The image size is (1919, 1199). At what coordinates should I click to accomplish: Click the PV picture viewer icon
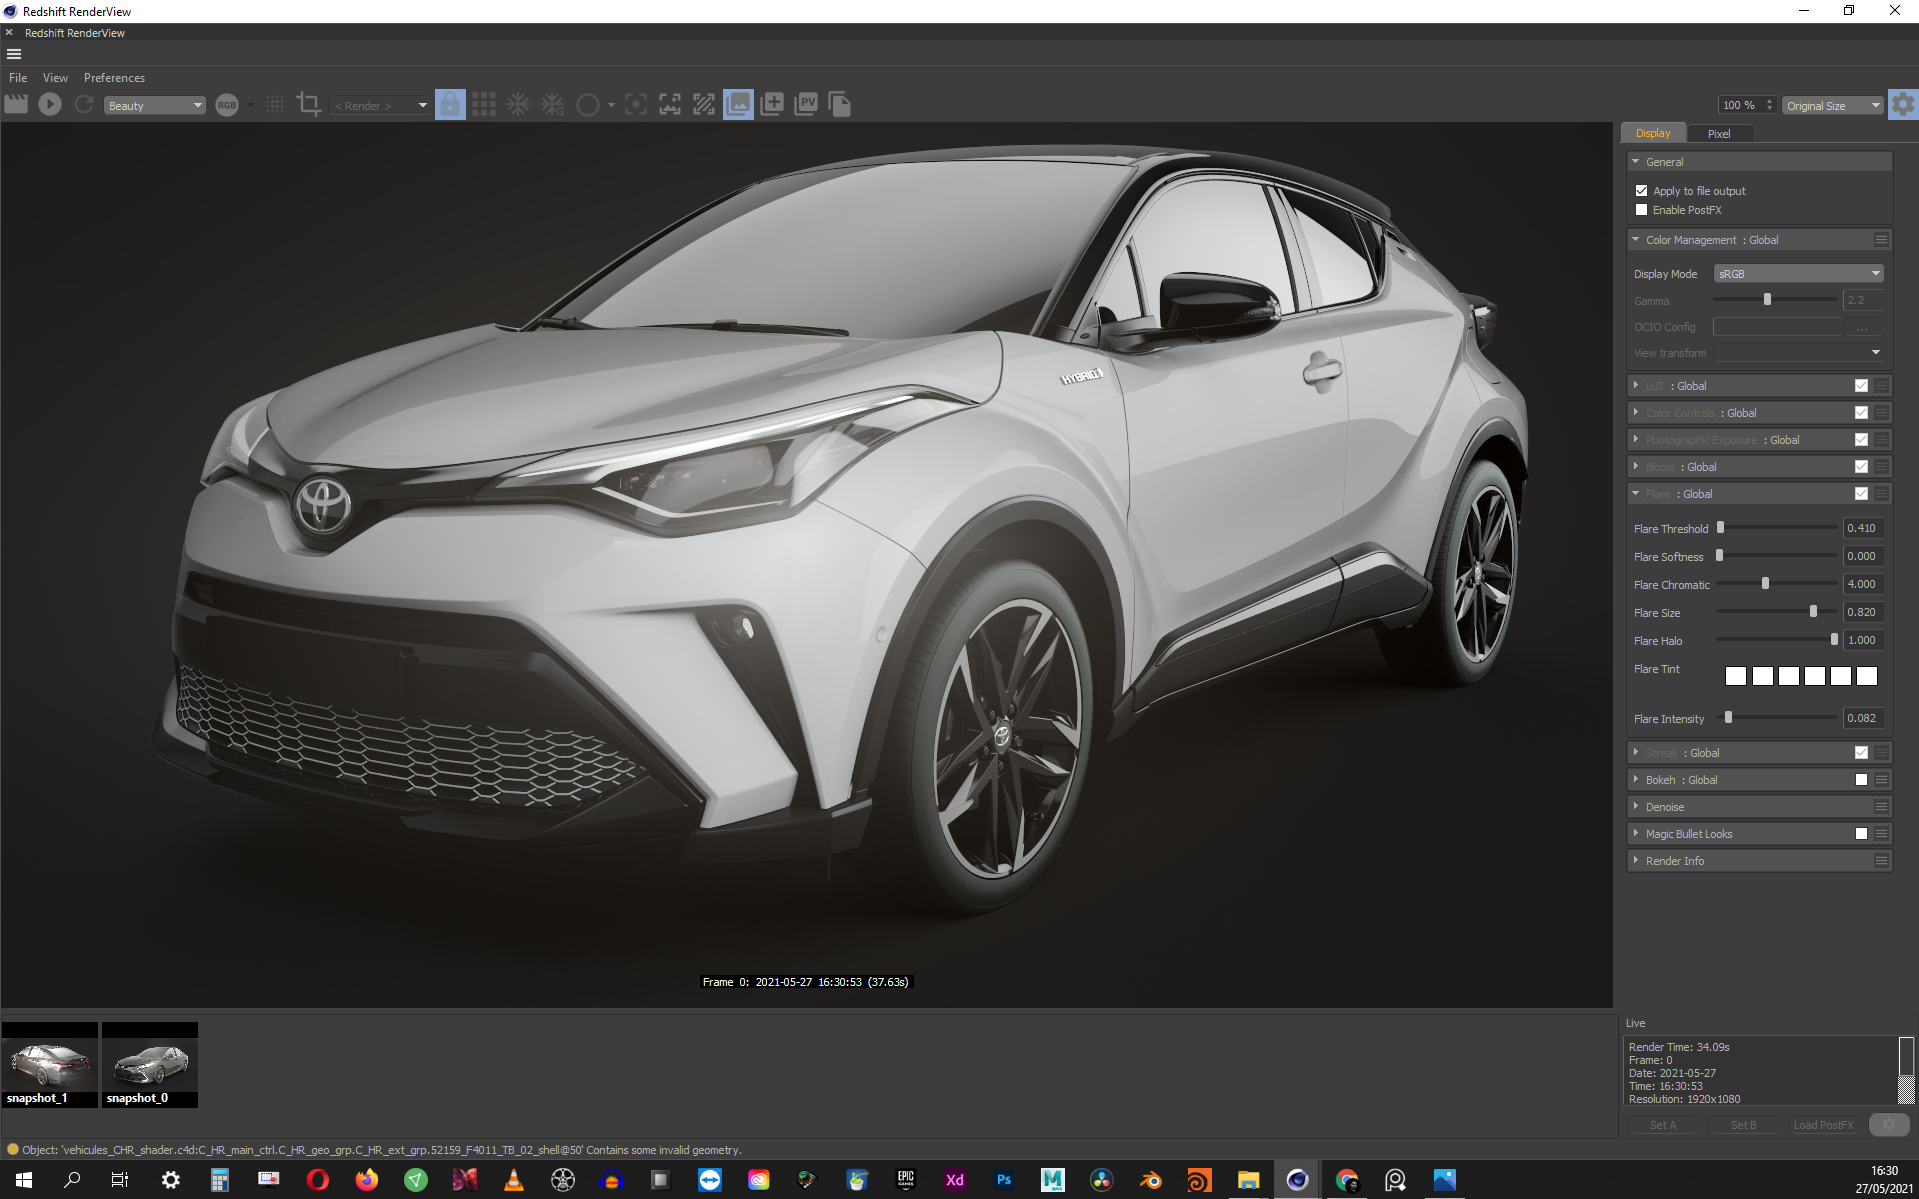point(806,104)
